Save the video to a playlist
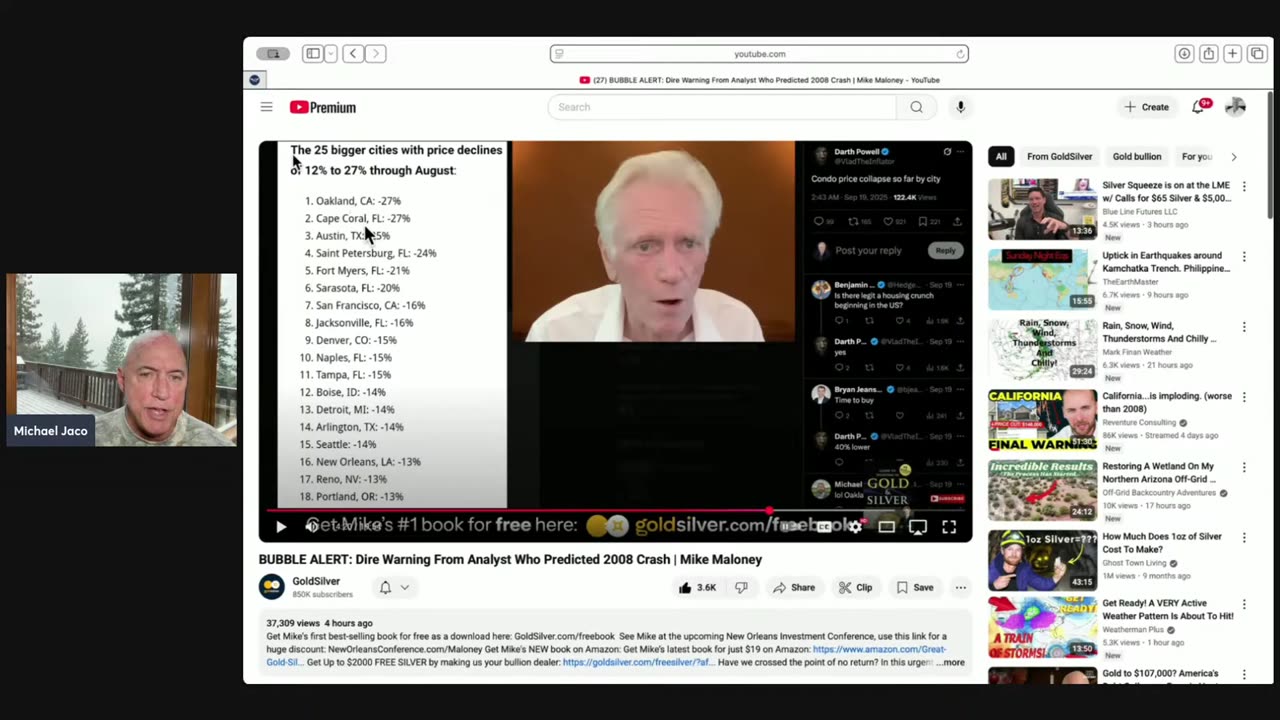The width and height of the screenshot is (1280, 720). click(x=914, y=588)
